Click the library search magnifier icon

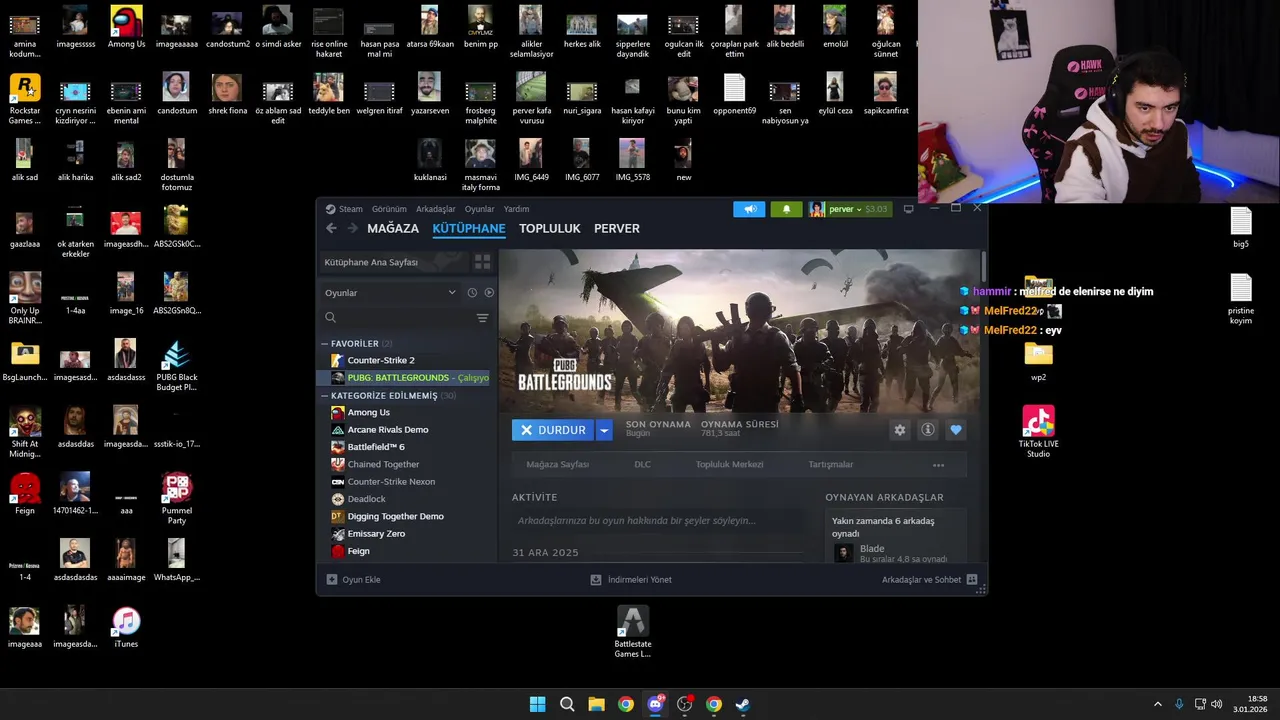pos(330,318)
